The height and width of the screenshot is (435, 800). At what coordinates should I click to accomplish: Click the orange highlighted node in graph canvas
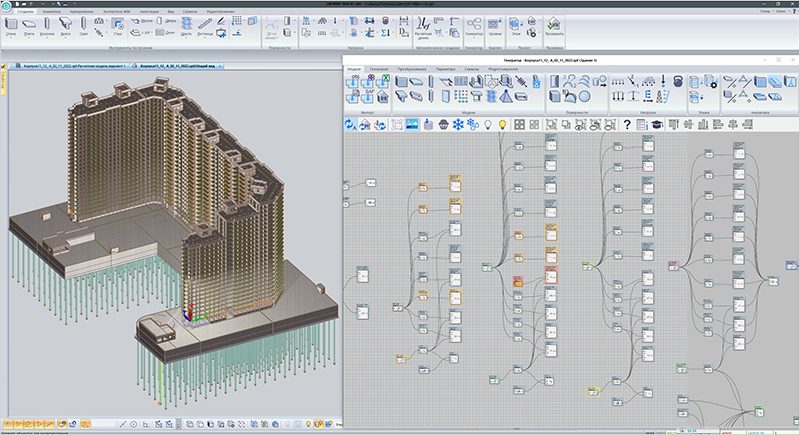pyautogui.click(x=518, y=282)
